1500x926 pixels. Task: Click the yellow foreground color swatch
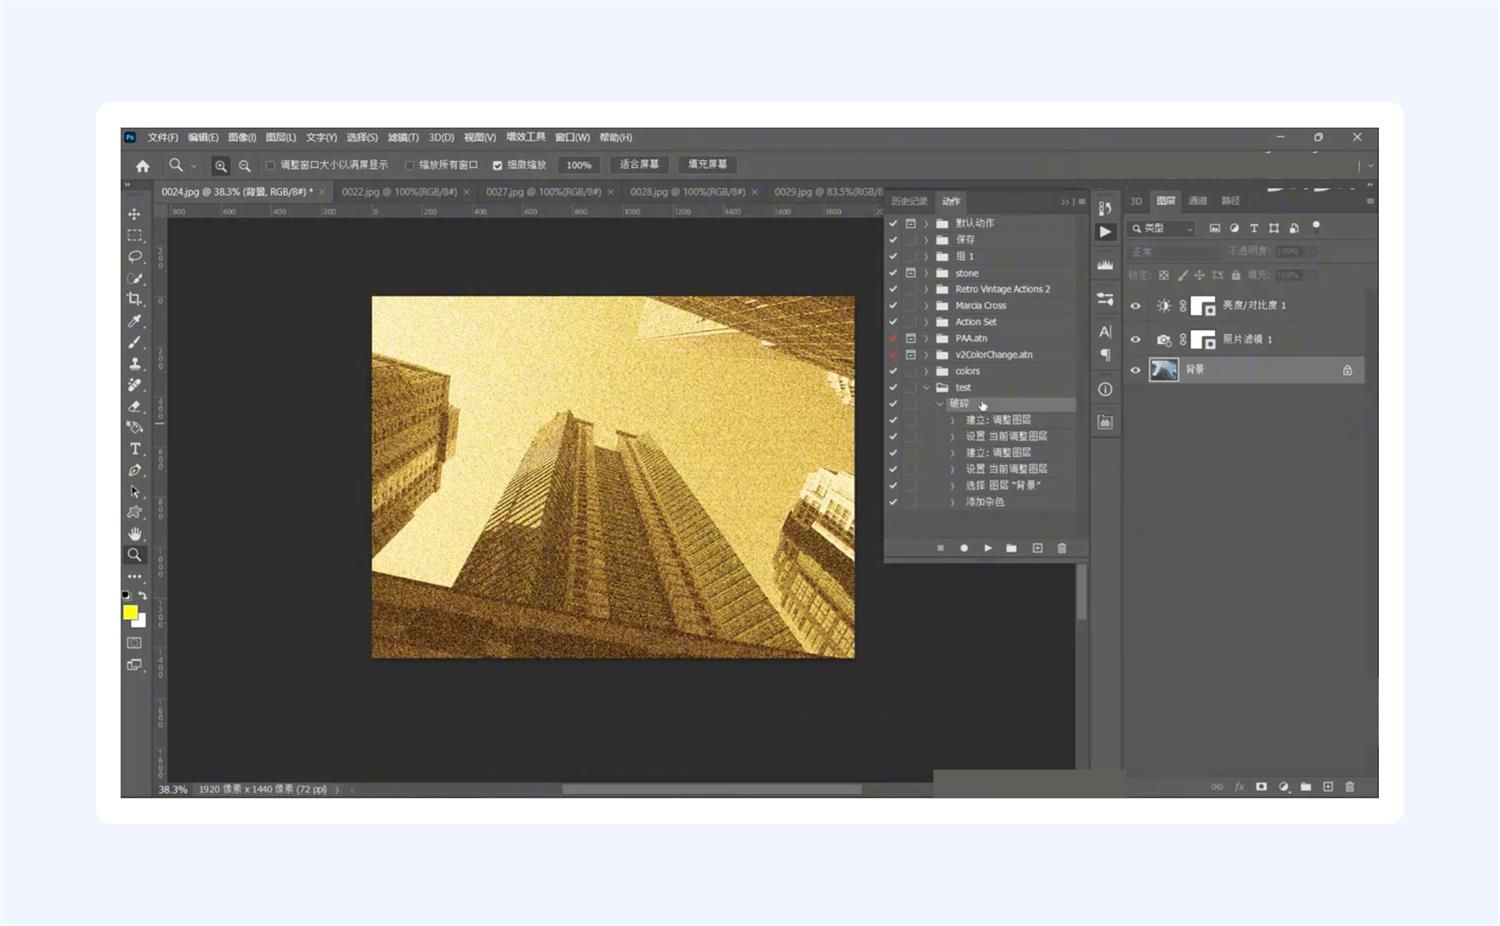coord(130,612)
